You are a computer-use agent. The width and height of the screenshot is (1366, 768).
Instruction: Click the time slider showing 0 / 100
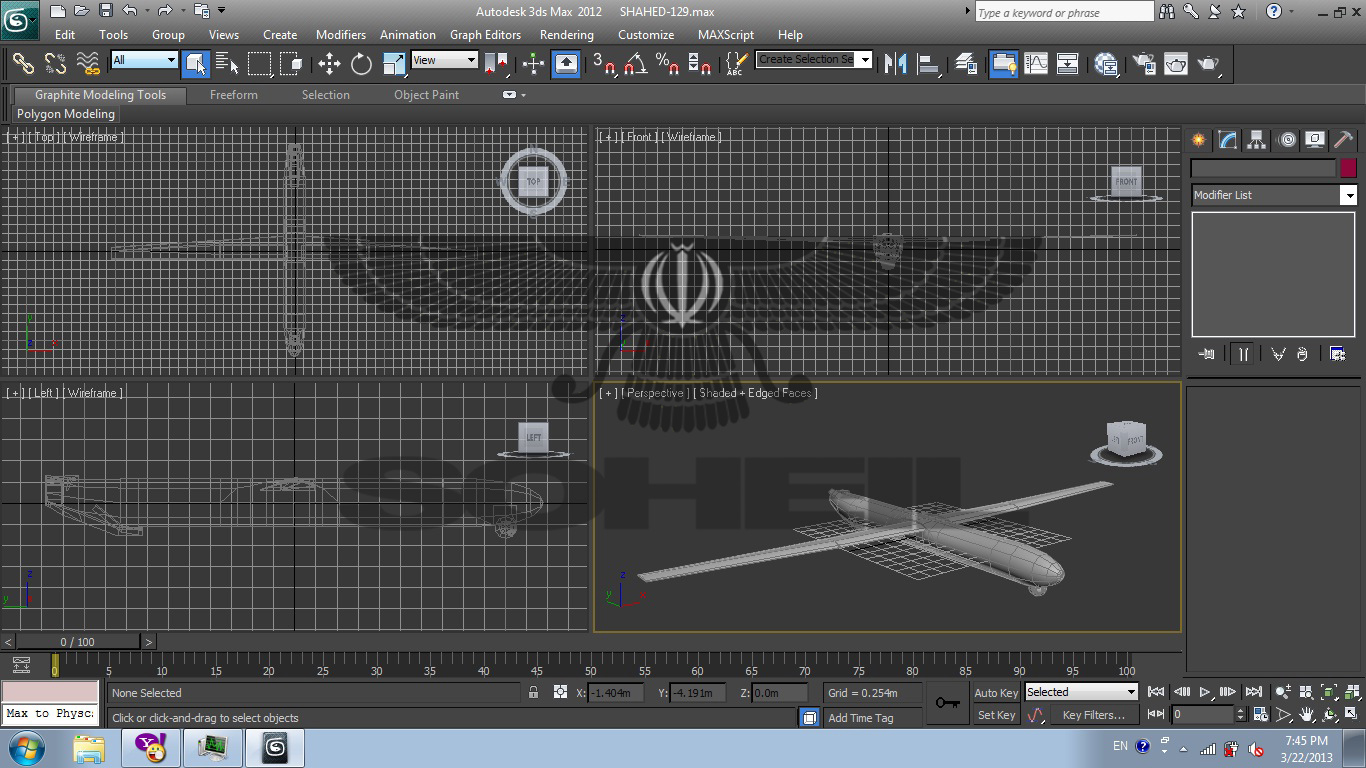click(x=78, y=642)
